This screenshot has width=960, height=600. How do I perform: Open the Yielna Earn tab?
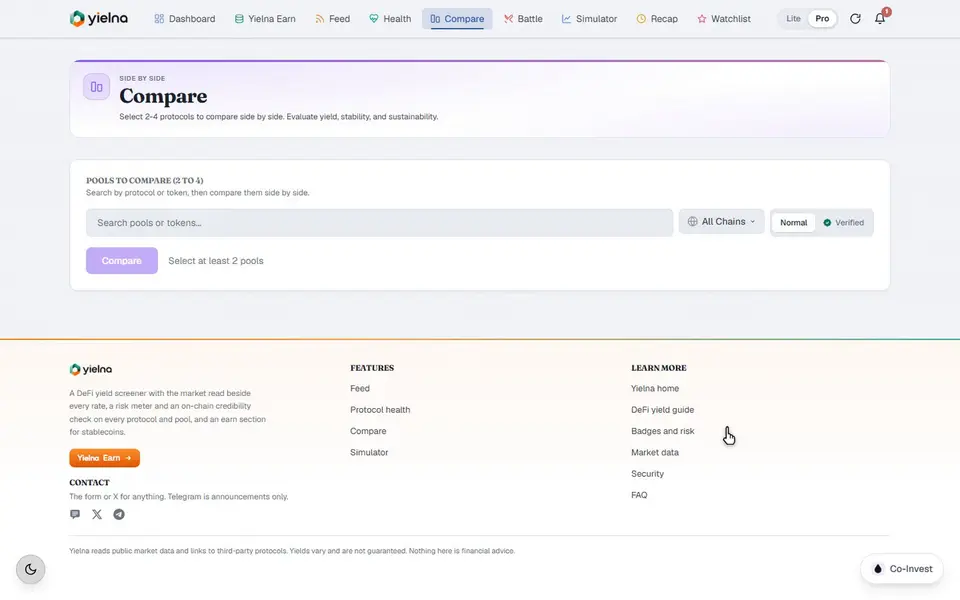[x=265, y=18]
